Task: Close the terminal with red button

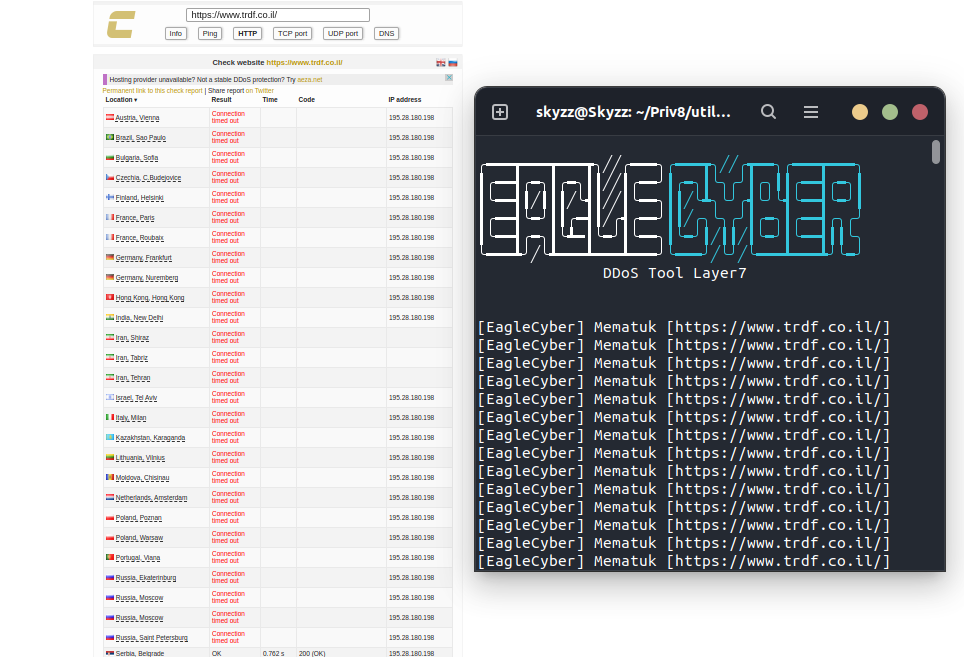Action: pyautogui.click(x=920, y=112)
